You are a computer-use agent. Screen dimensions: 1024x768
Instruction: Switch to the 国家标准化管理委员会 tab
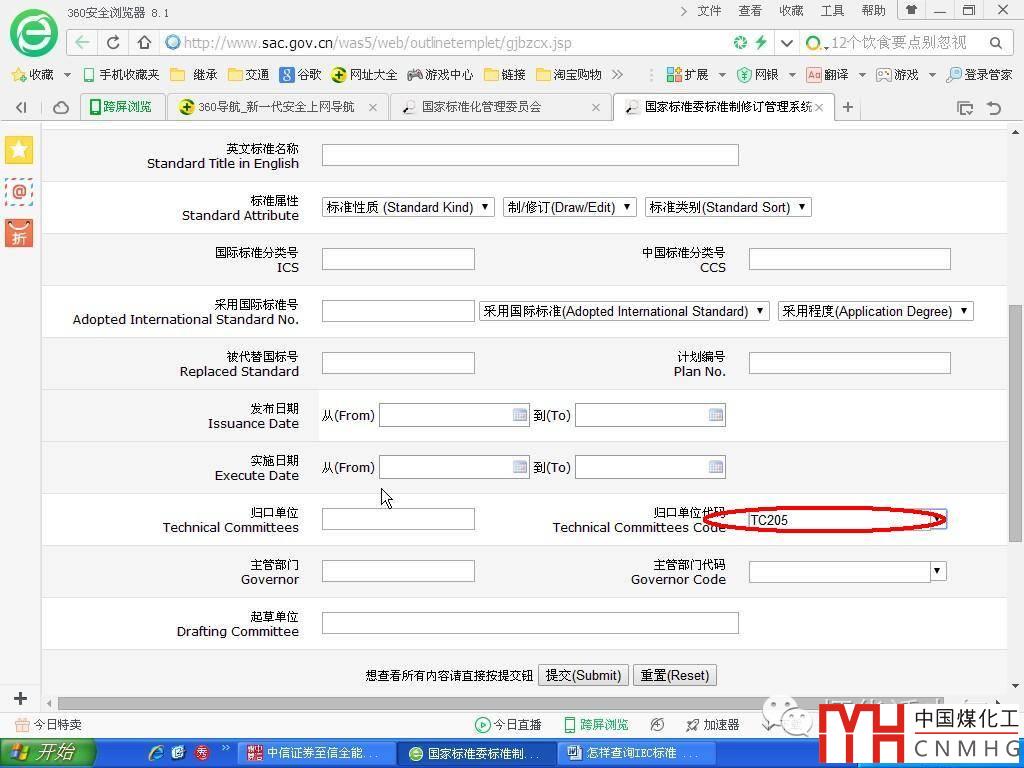pyautogui.click(x=497, y=107)
